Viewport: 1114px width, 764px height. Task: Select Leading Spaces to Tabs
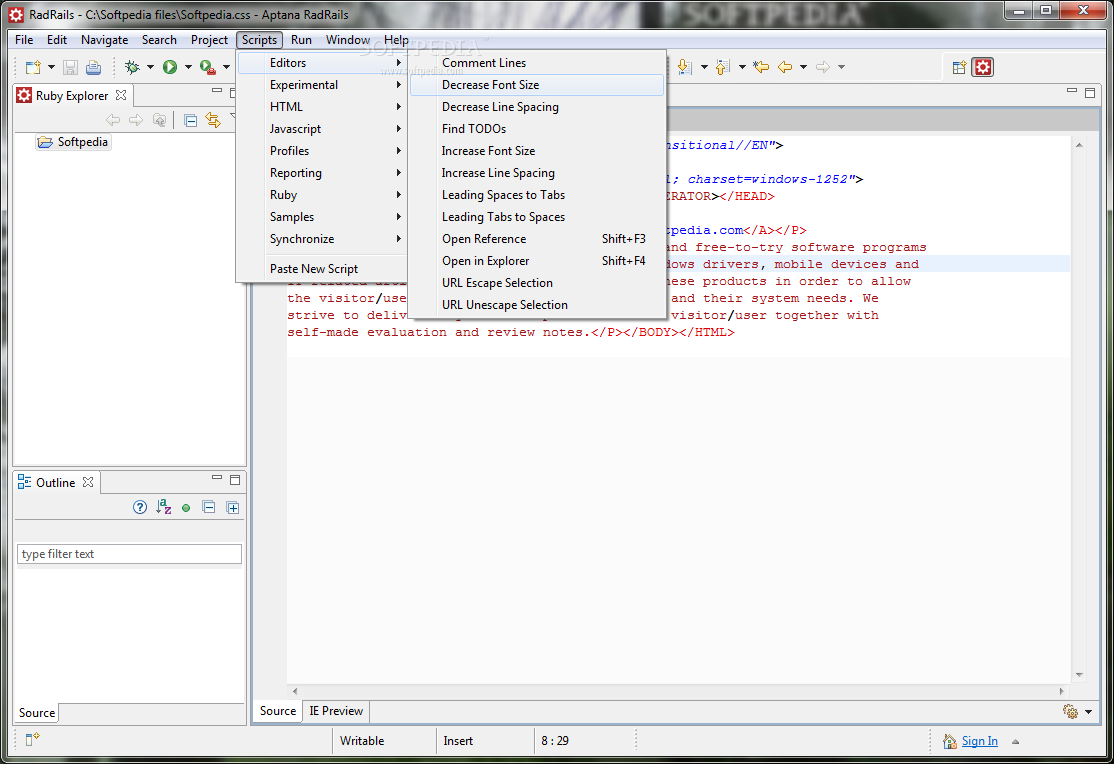point(537,195)
